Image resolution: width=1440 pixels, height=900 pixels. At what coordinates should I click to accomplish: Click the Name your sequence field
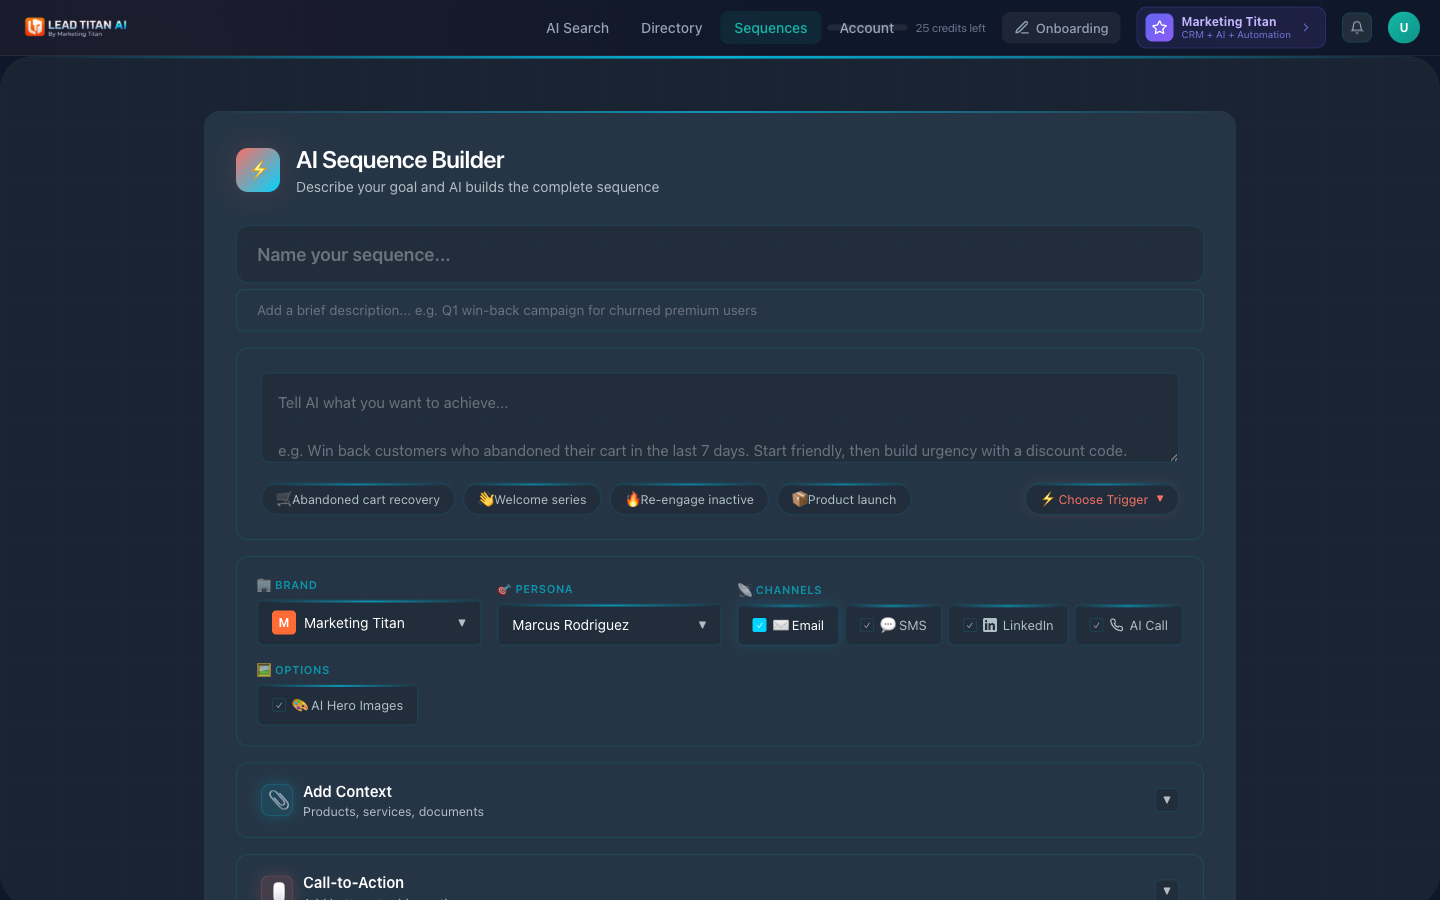[x=720, y=254]
